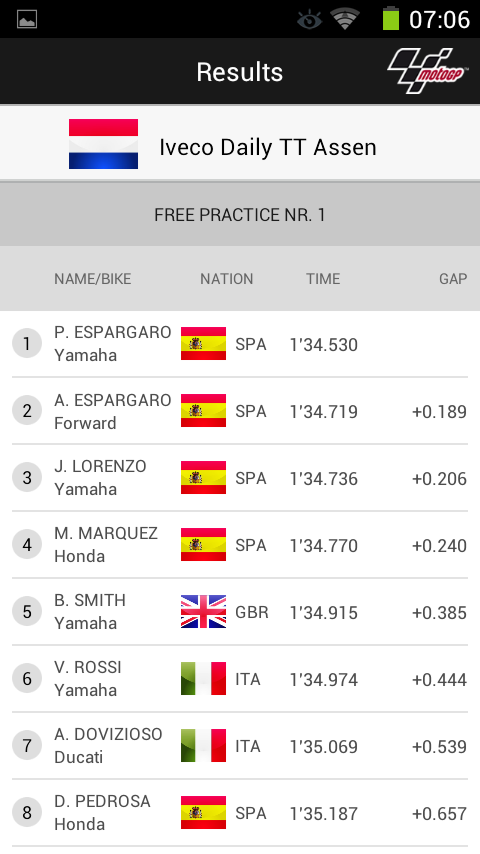The width and height of the screenshot is (480, 854).
Task: Tap the Spanish flag in D. Pedrosa's row
Action: pos(203,813)
